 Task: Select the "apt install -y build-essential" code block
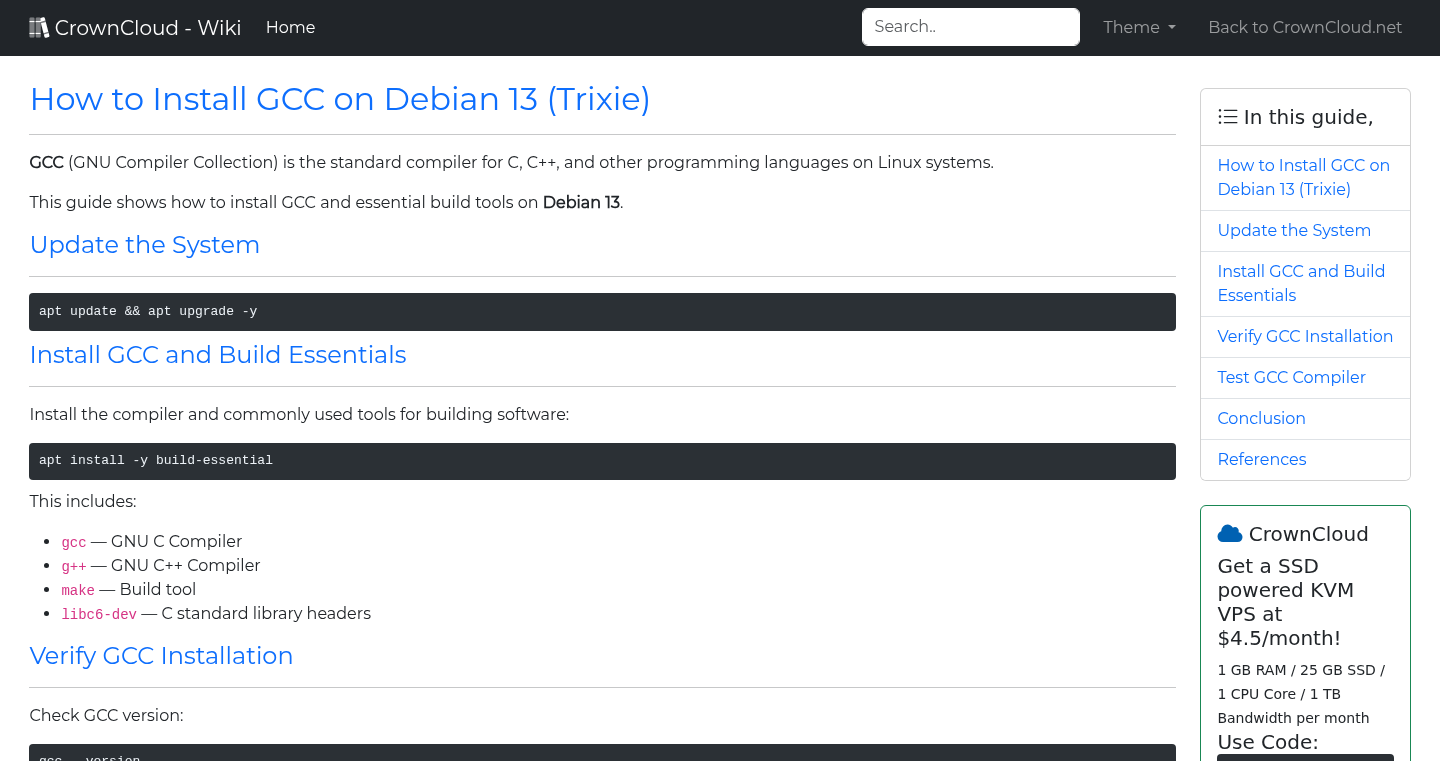(602, 460)
